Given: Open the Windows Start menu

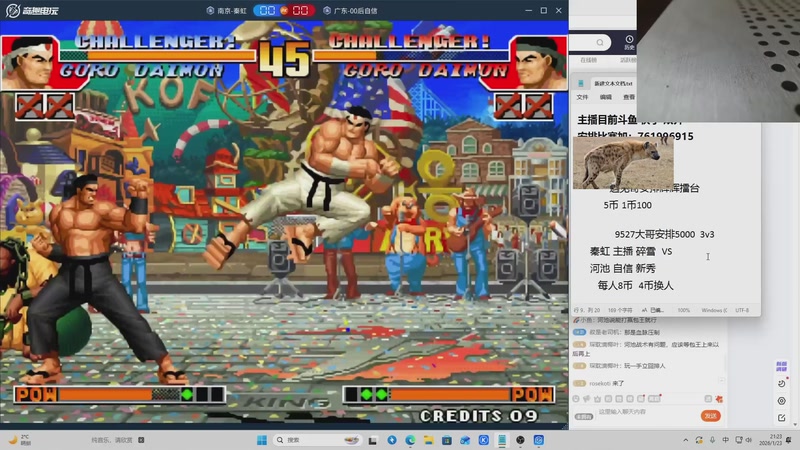Looking at the screenshot, I should point(262,440).
